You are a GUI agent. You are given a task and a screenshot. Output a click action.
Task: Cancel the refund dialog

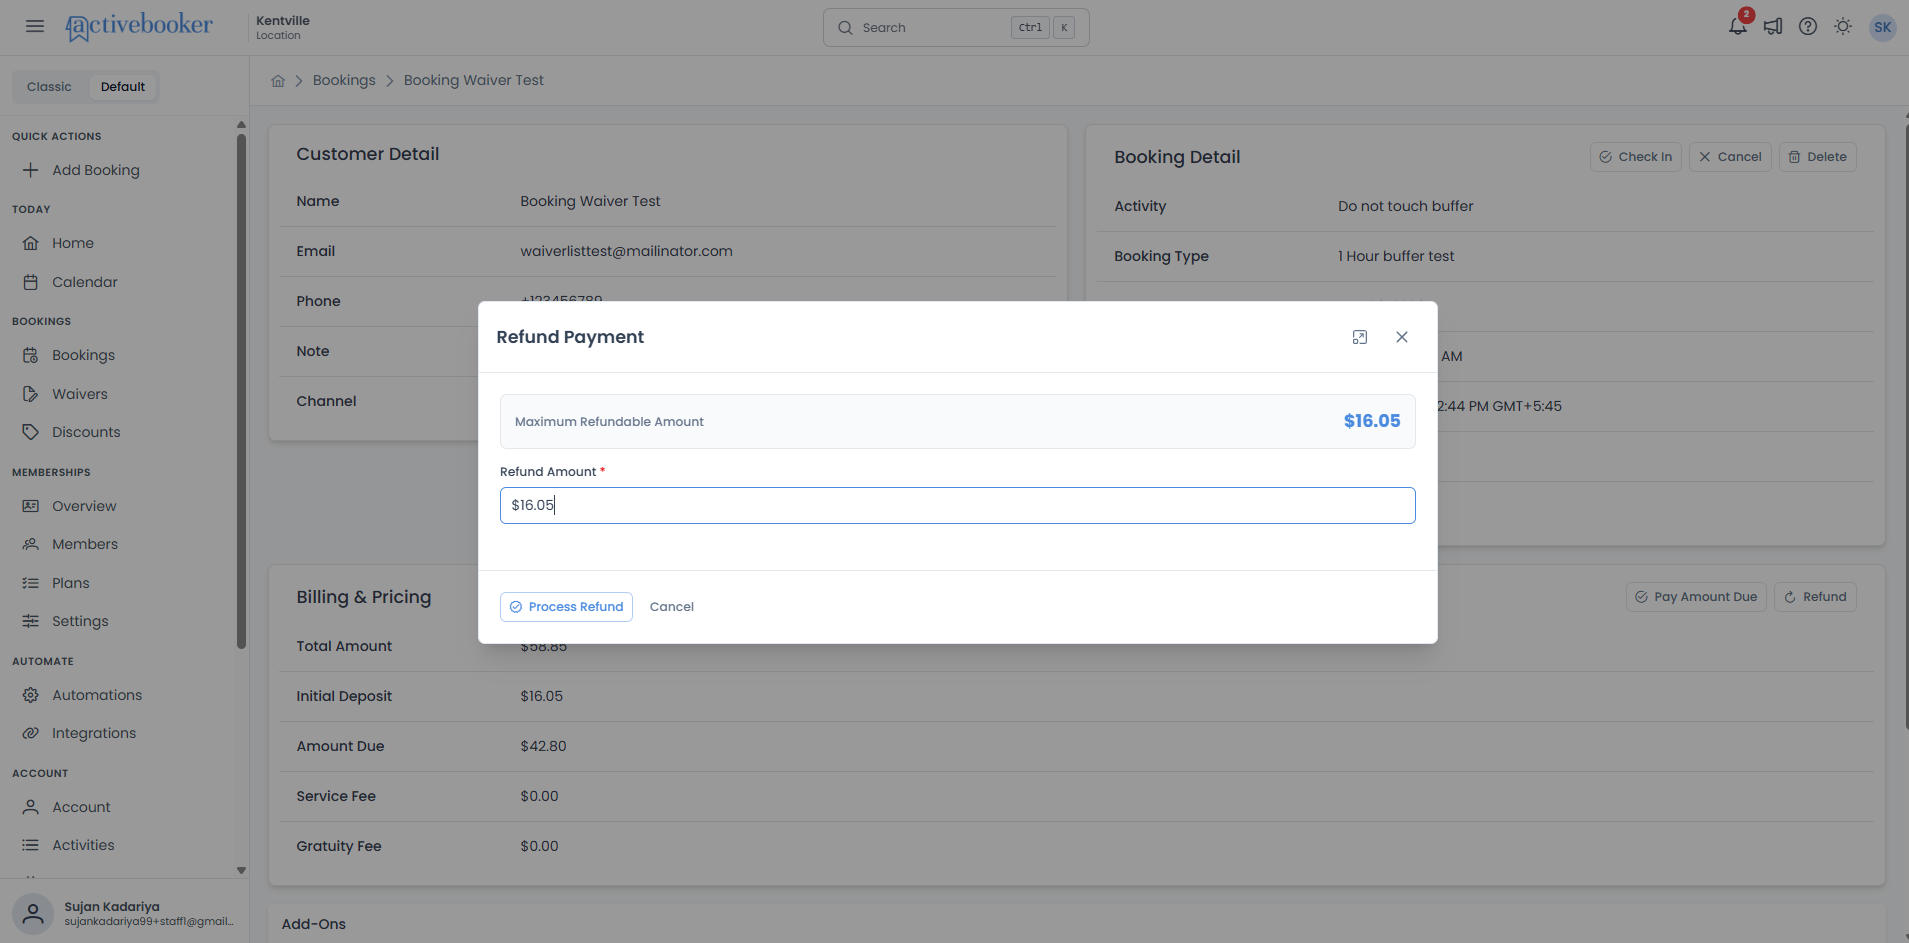click(672, 607)
